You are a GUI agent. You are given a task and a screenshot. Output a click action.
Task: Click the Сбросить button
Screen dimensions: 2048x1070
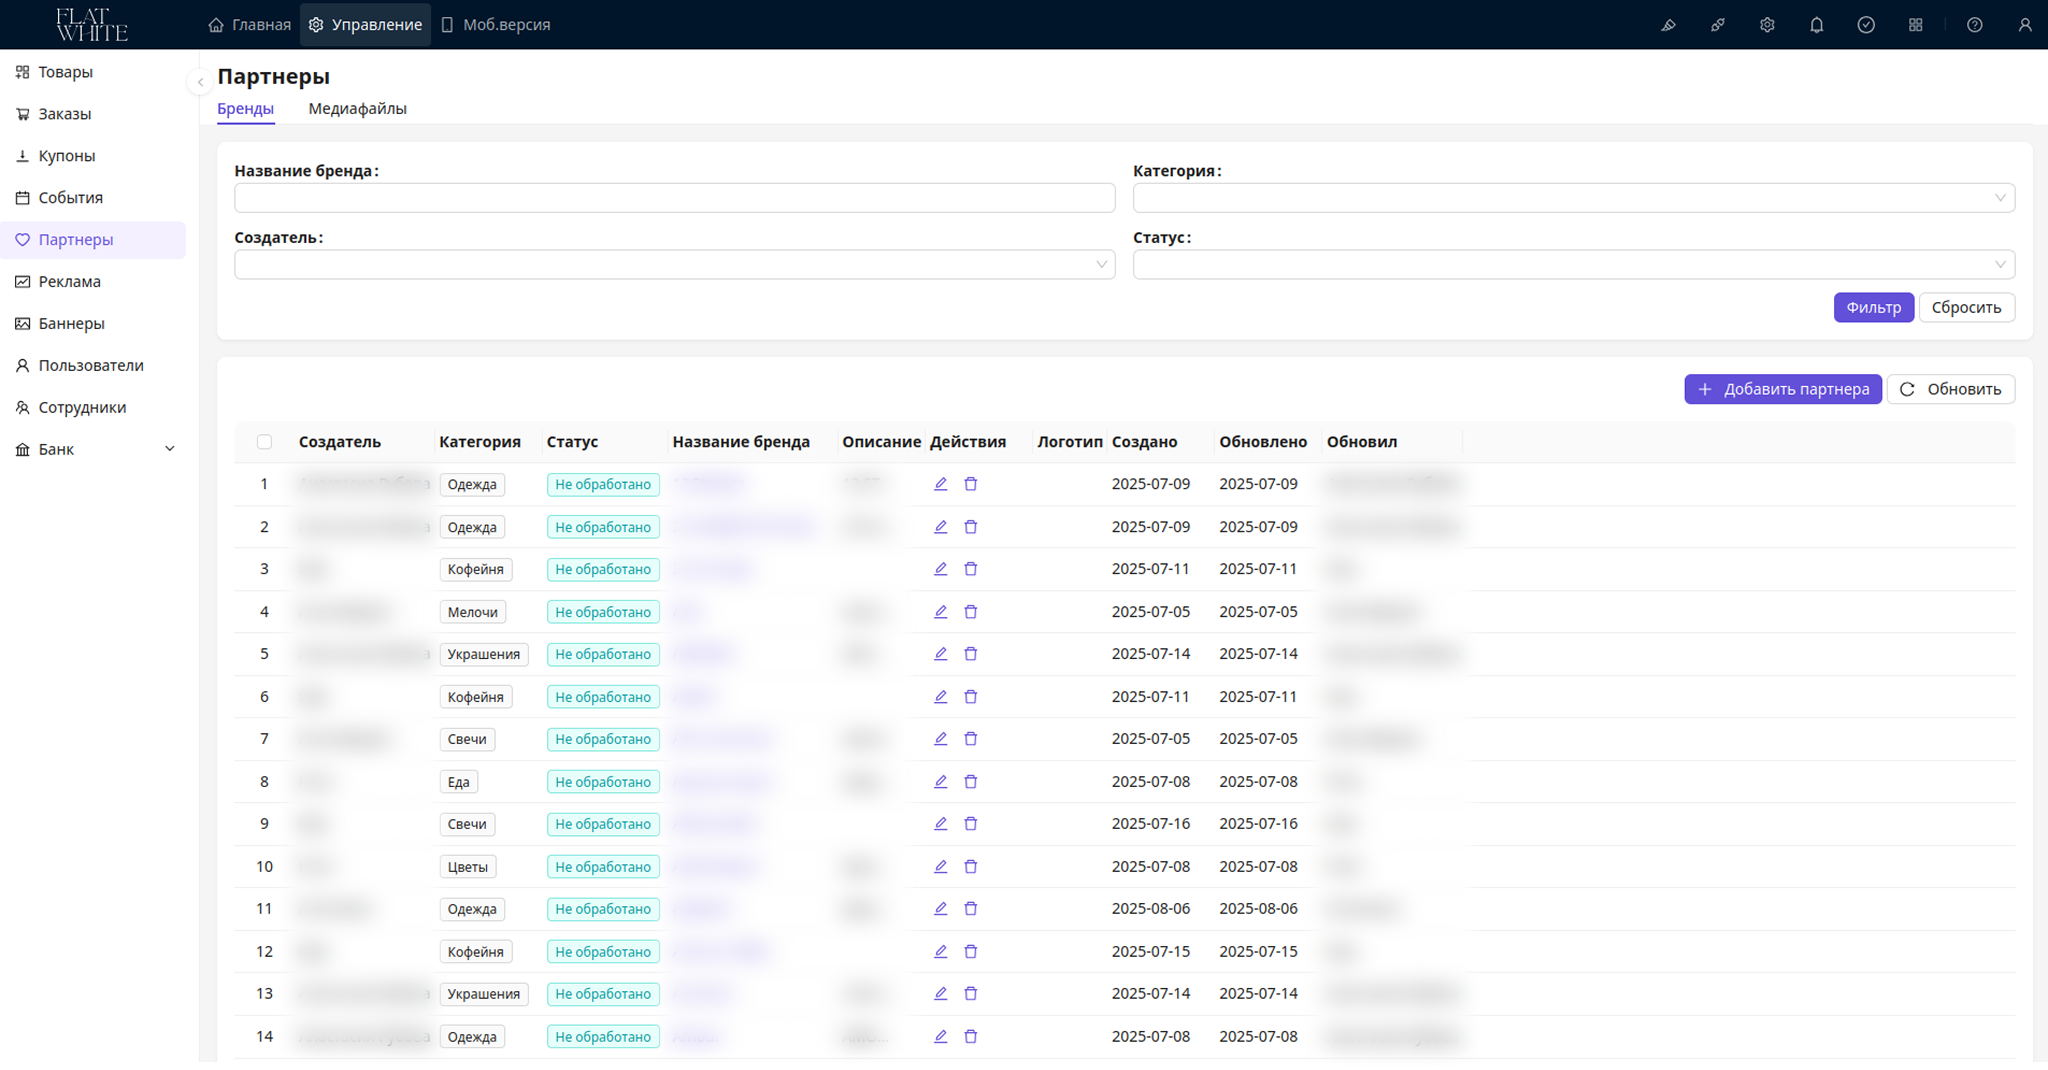tap(1965, 307)
